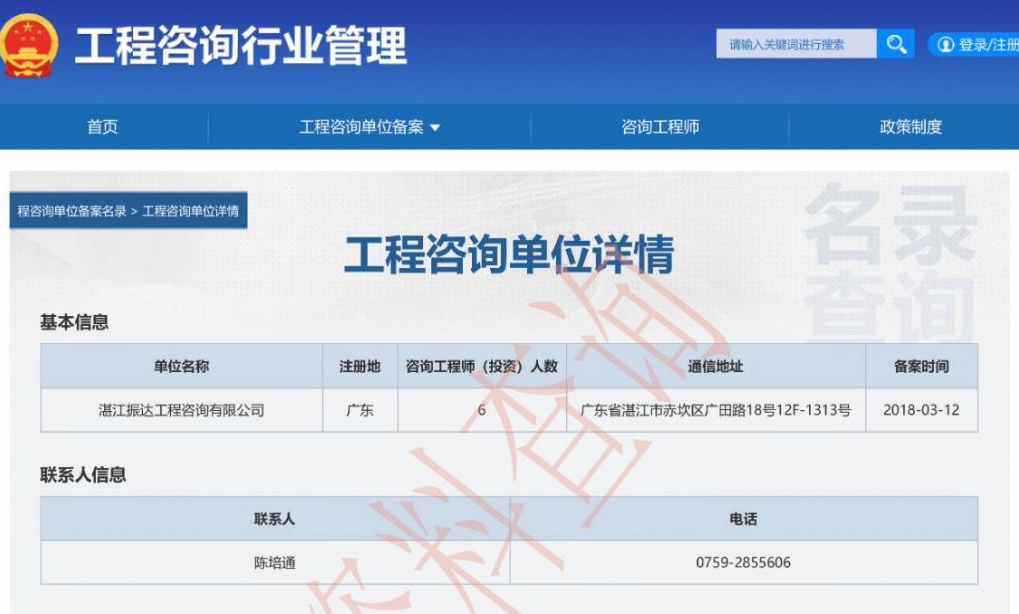Click the 咨询工程师（投资）人数 column header
The image size is (1019, 614).
click(x=482, y=366)
